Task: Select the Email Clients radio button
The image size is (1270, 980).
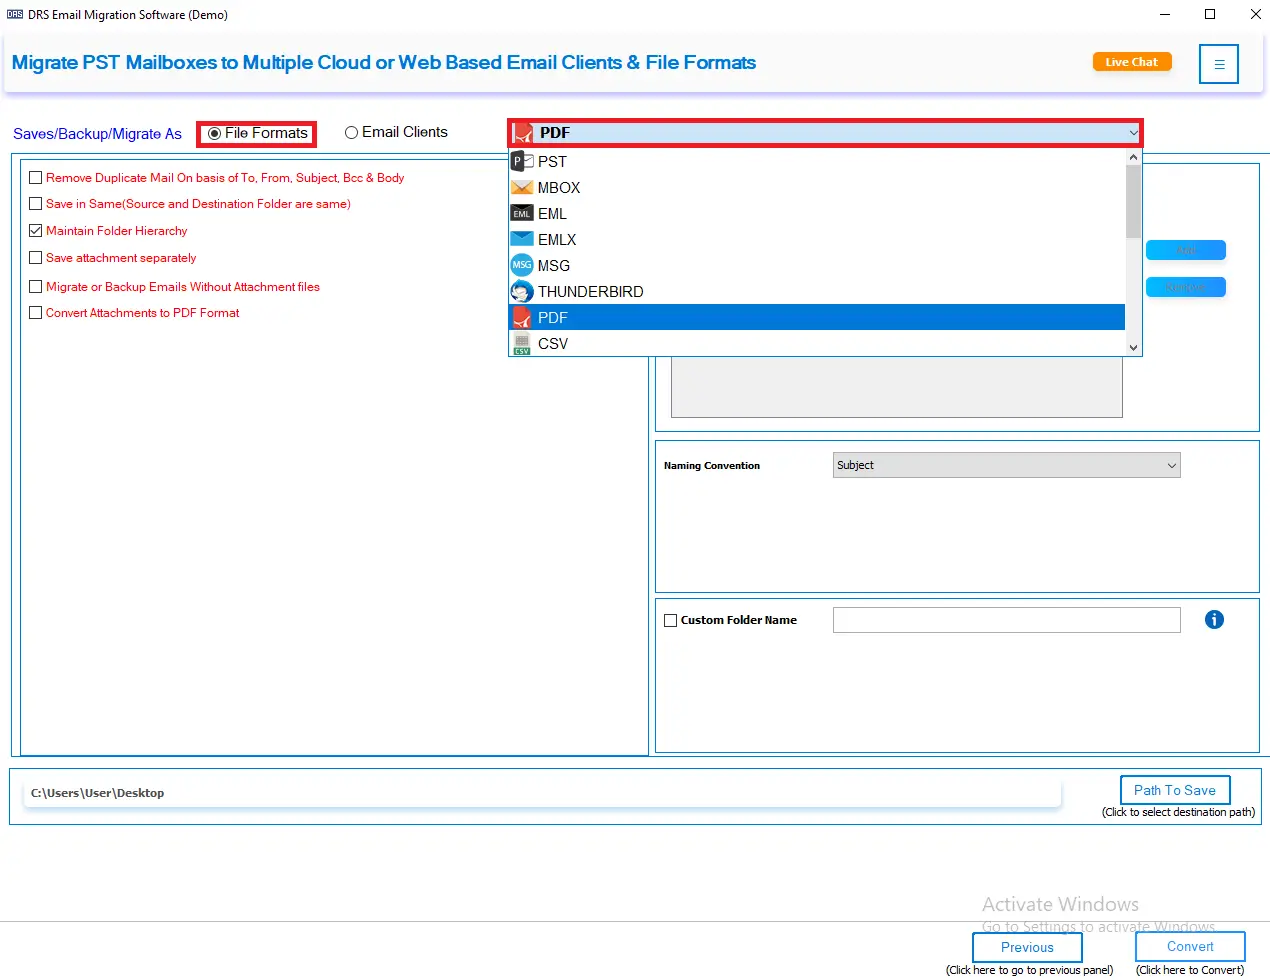Action: coord(351,132)
